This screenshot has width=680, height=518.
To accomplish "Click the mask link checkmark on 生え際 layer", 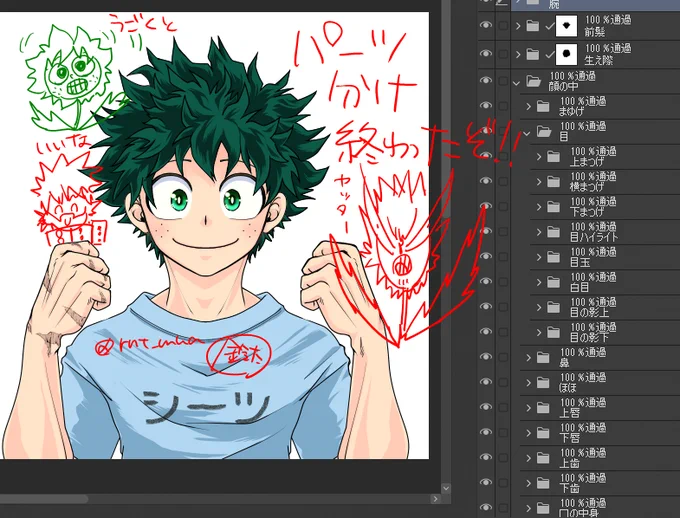I will click(549, 55).
